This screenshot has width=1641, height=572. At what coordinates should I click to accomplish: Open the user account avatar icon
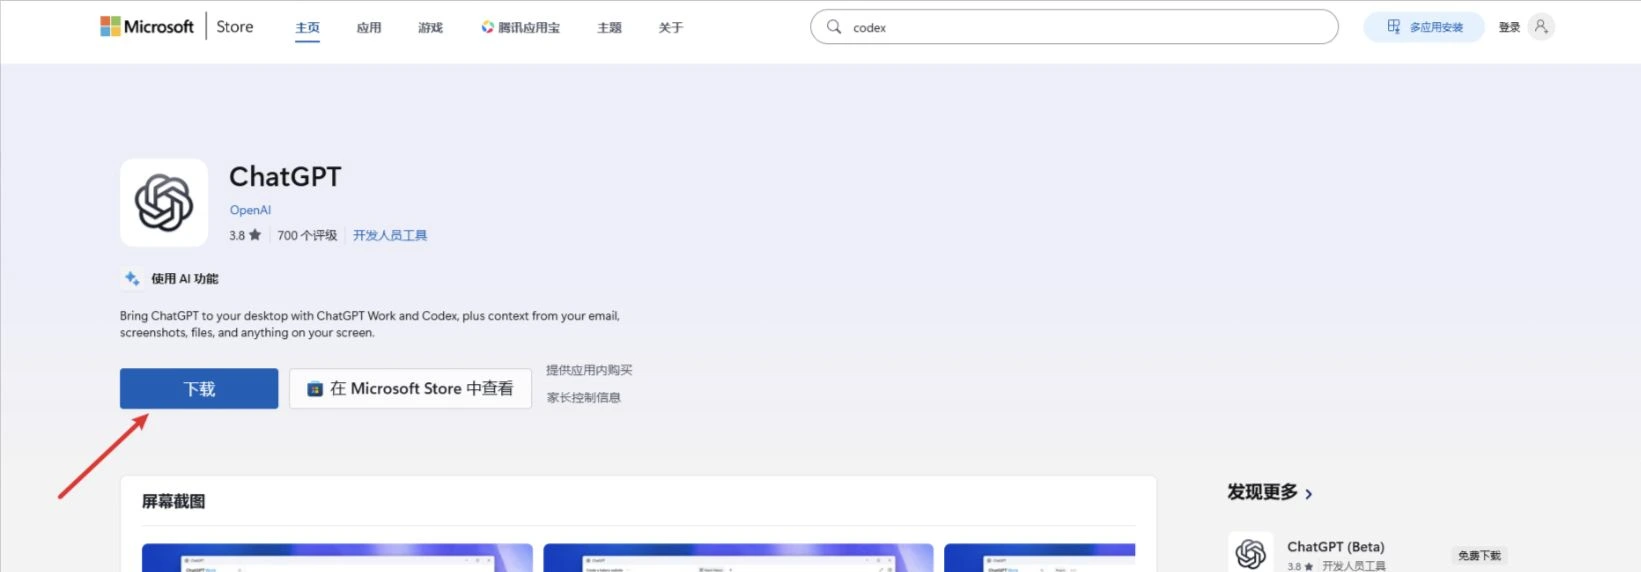point(1541,27)
